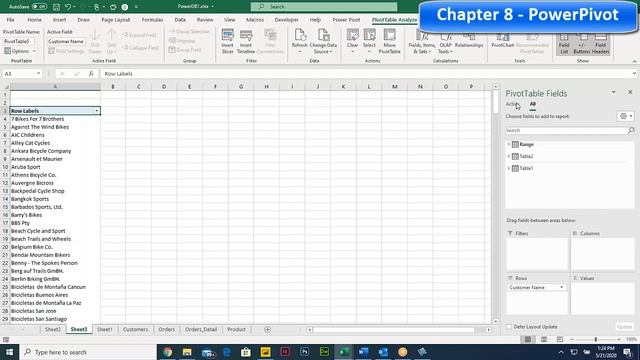Switch to Page Layout view icon
Screen dimensions: 640x360
tap(544, 339)
